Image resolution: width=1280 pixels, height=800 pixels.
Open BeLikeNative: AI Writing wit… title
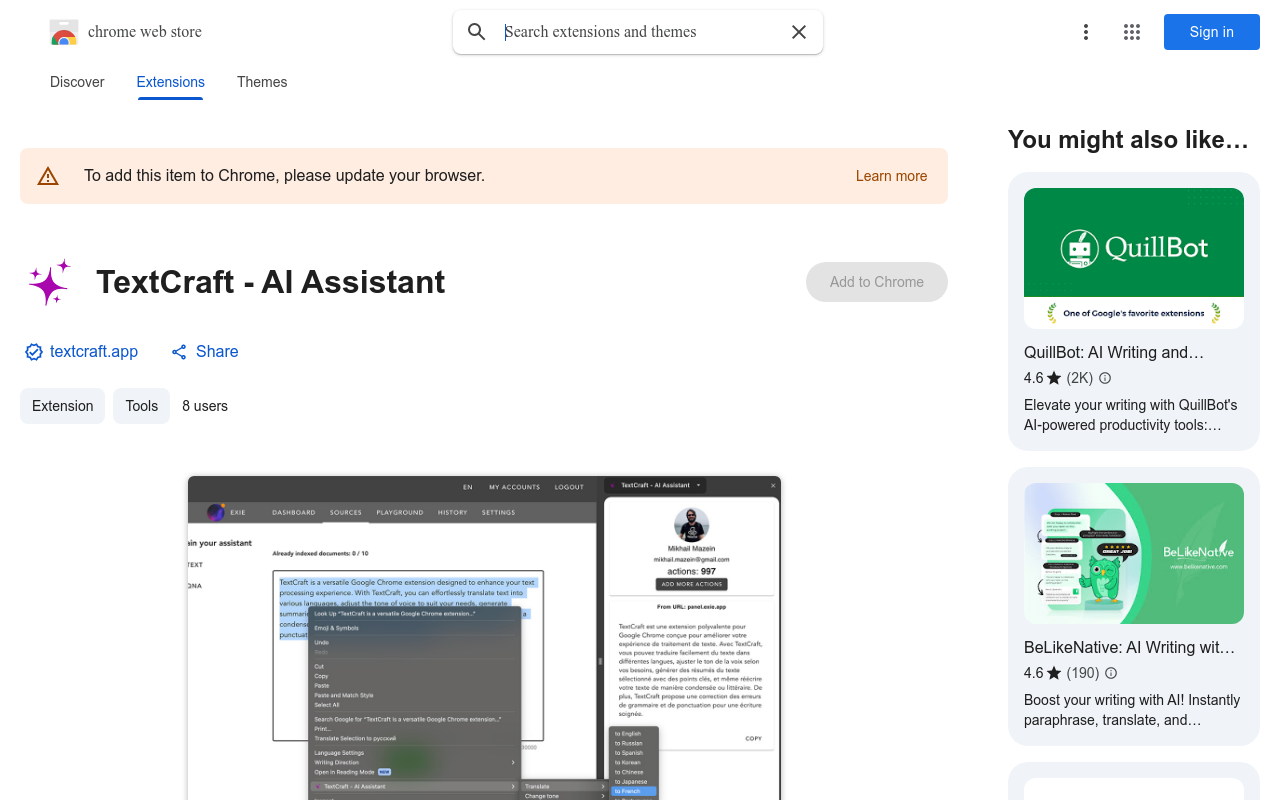click(x=1129, y=647)
